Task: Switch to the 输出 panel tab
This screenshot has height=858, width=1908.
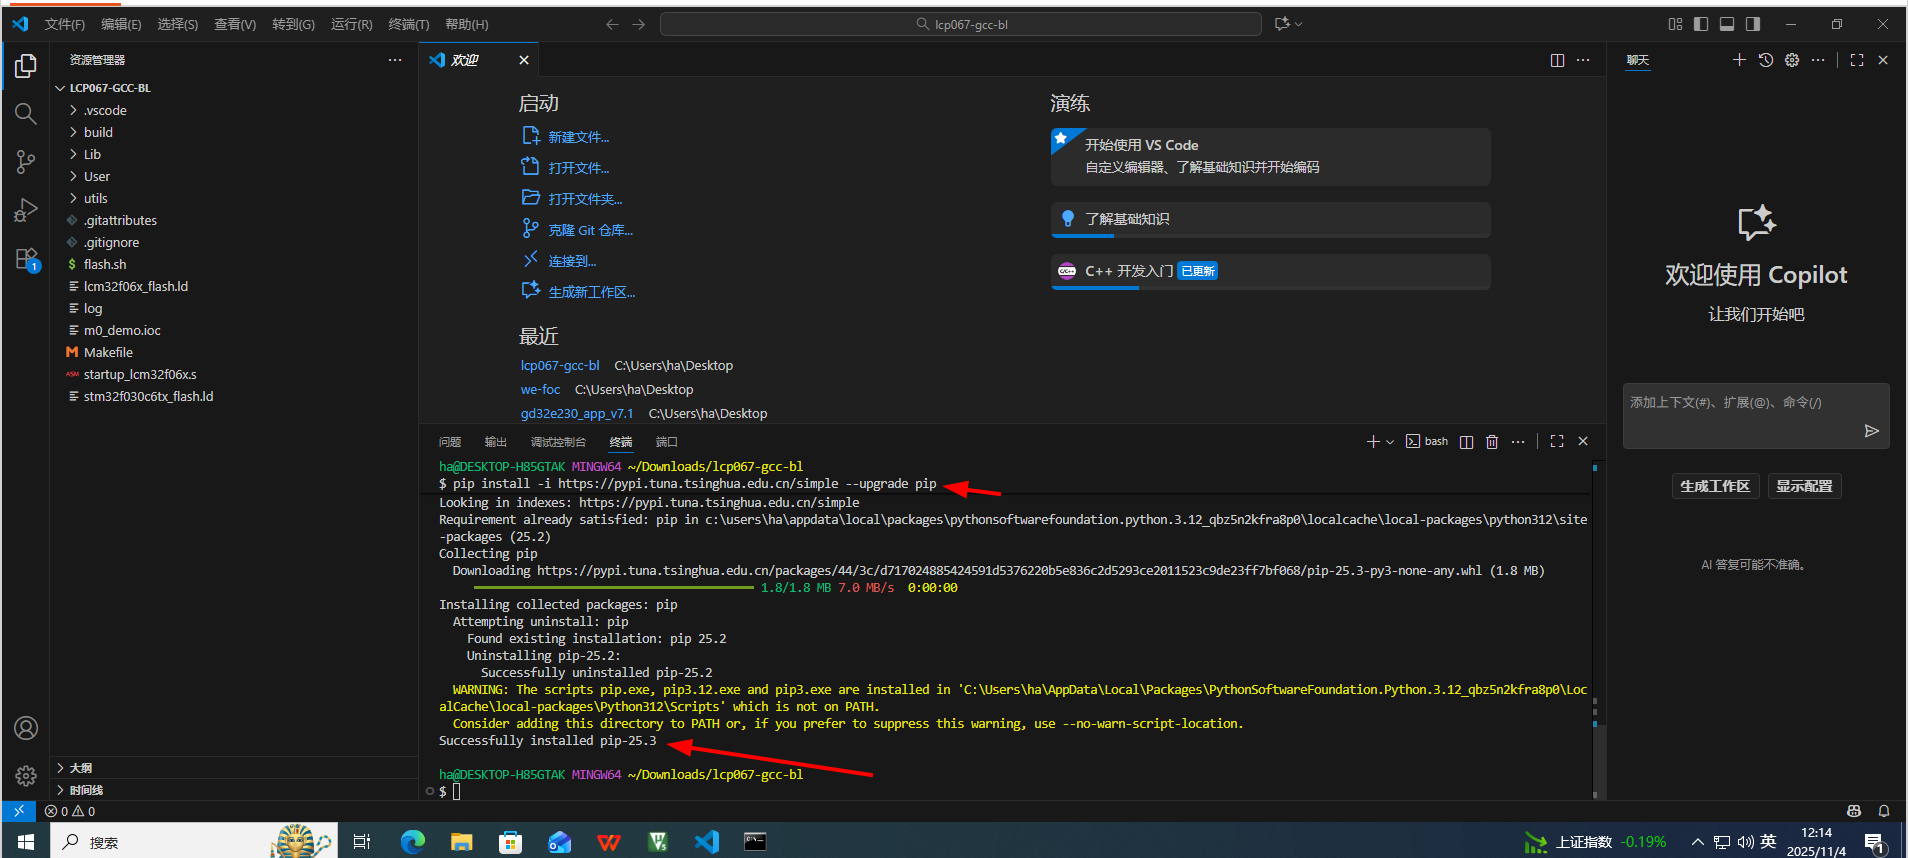Action: pos(495,442)
